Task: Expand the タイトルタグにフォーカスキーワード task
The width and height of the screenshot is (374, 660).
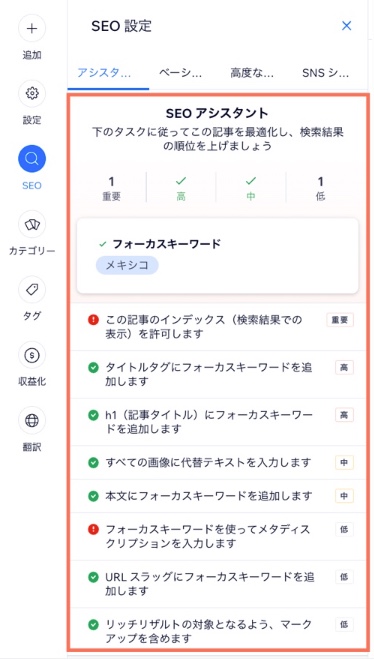Action: tap(218, 374)
